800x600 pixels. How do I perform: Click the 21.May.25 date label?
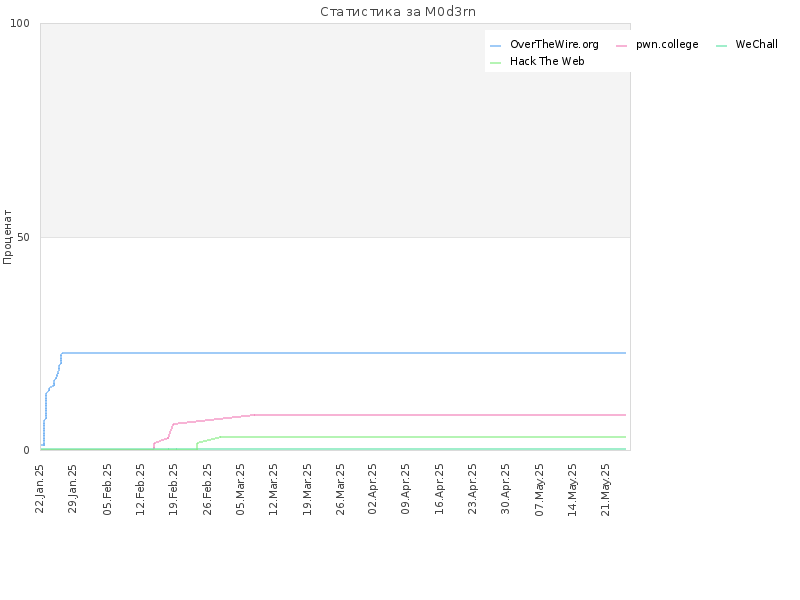tap(606, 490)
